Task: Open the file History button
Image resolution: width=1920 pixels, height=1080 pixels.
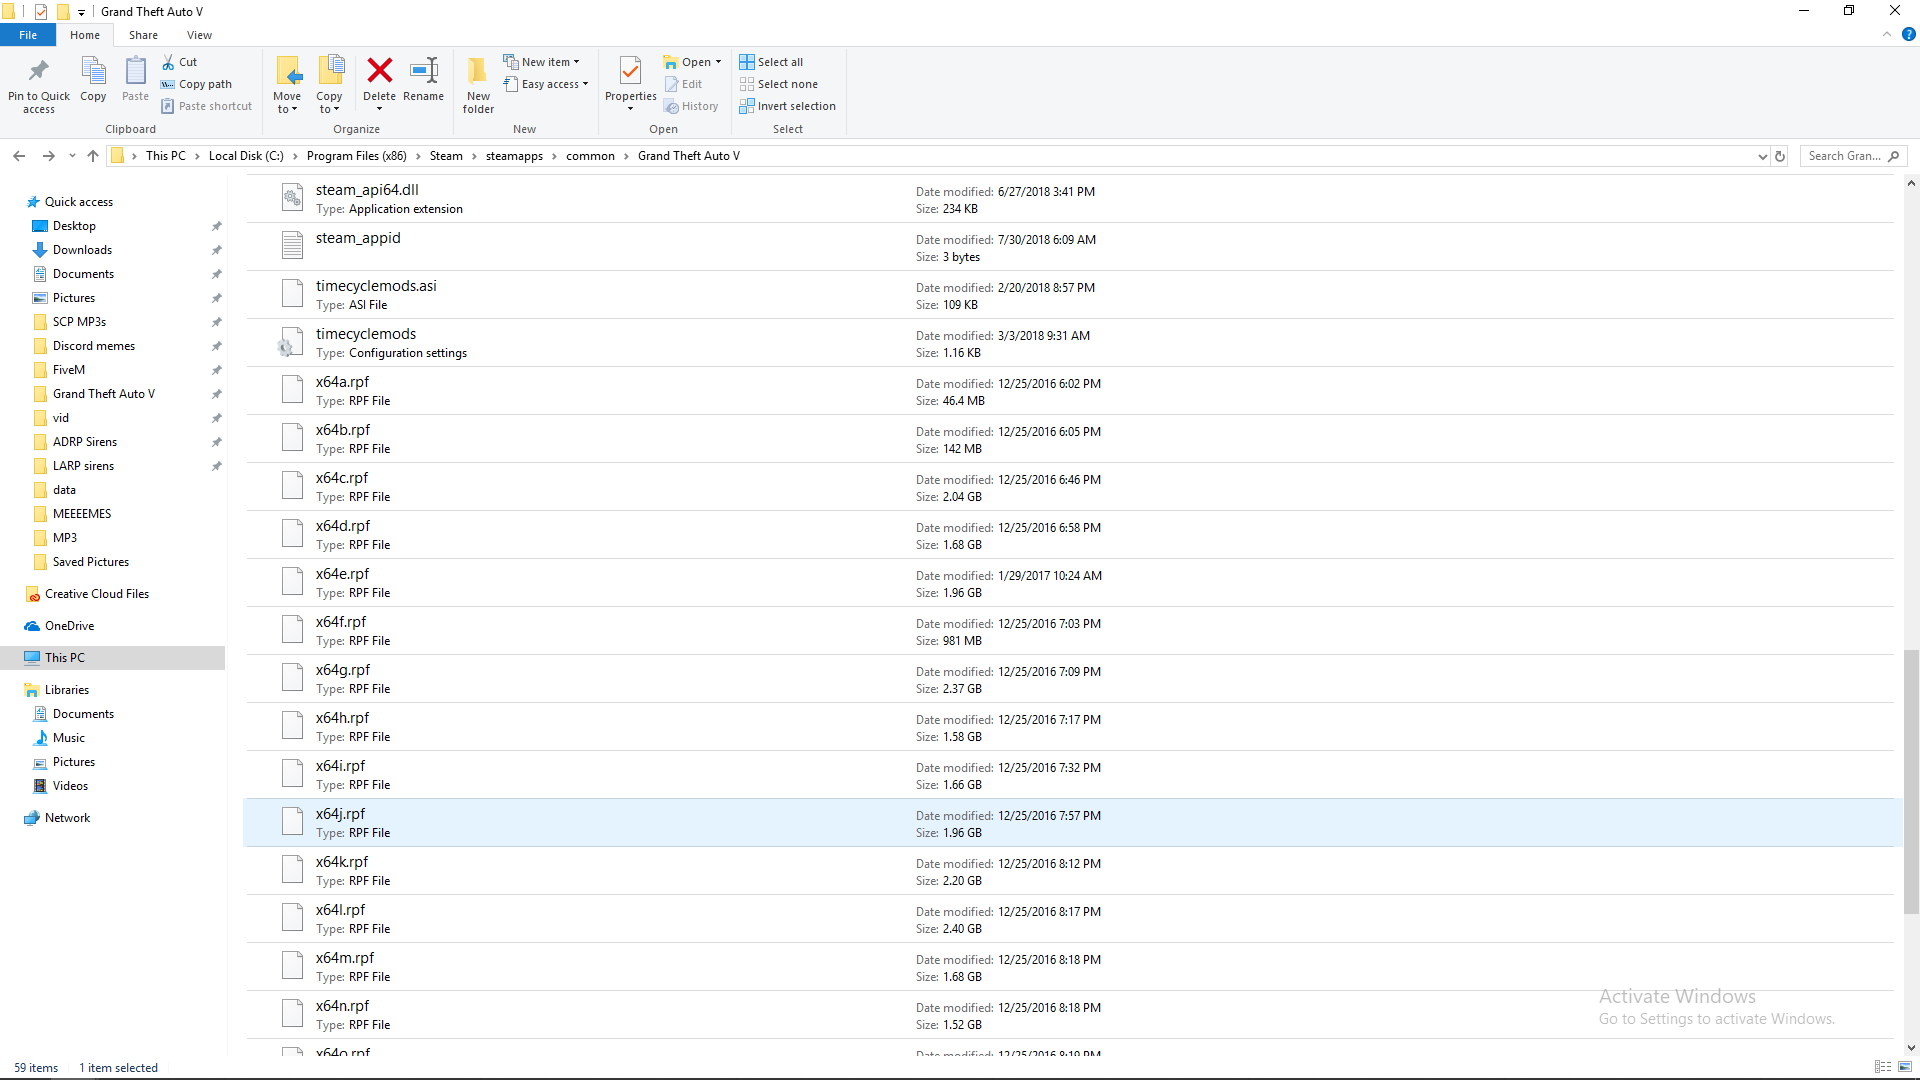Action: tap(692, 106)
